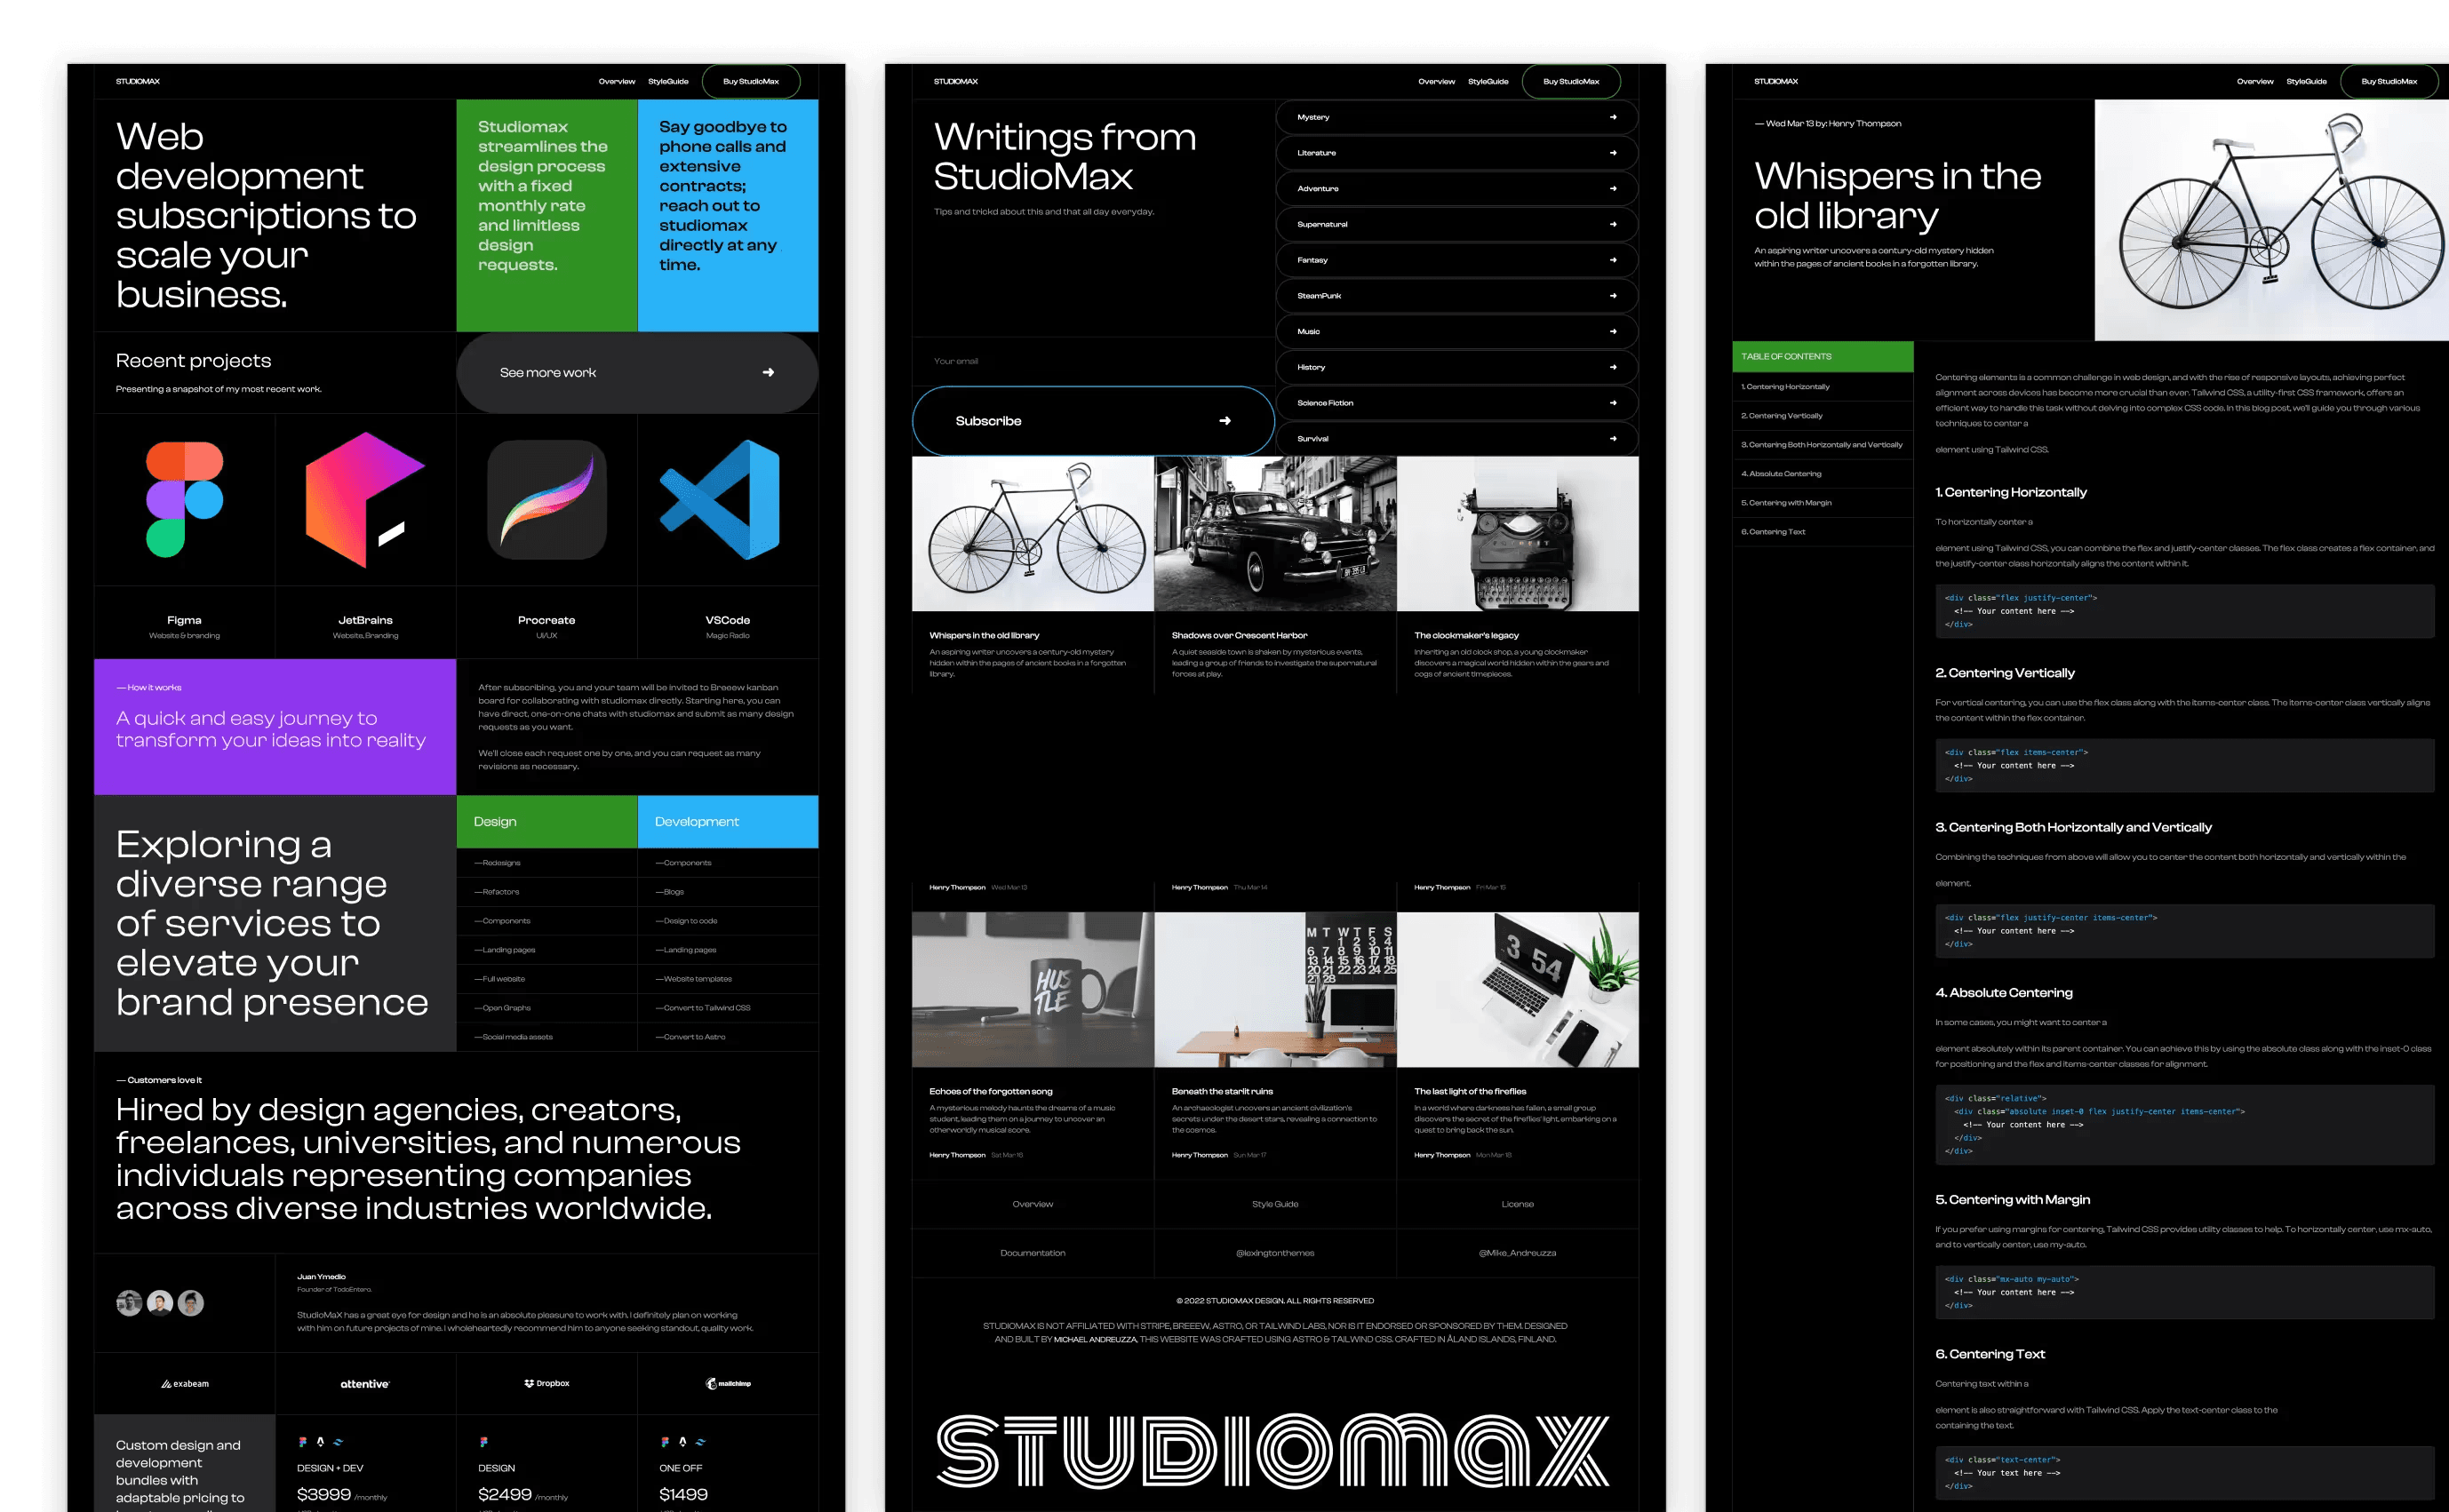The width and height of the screenshot is (2449, 1512).
Task: Select the Figma icon under Recent projects
Action: [184, 498]
